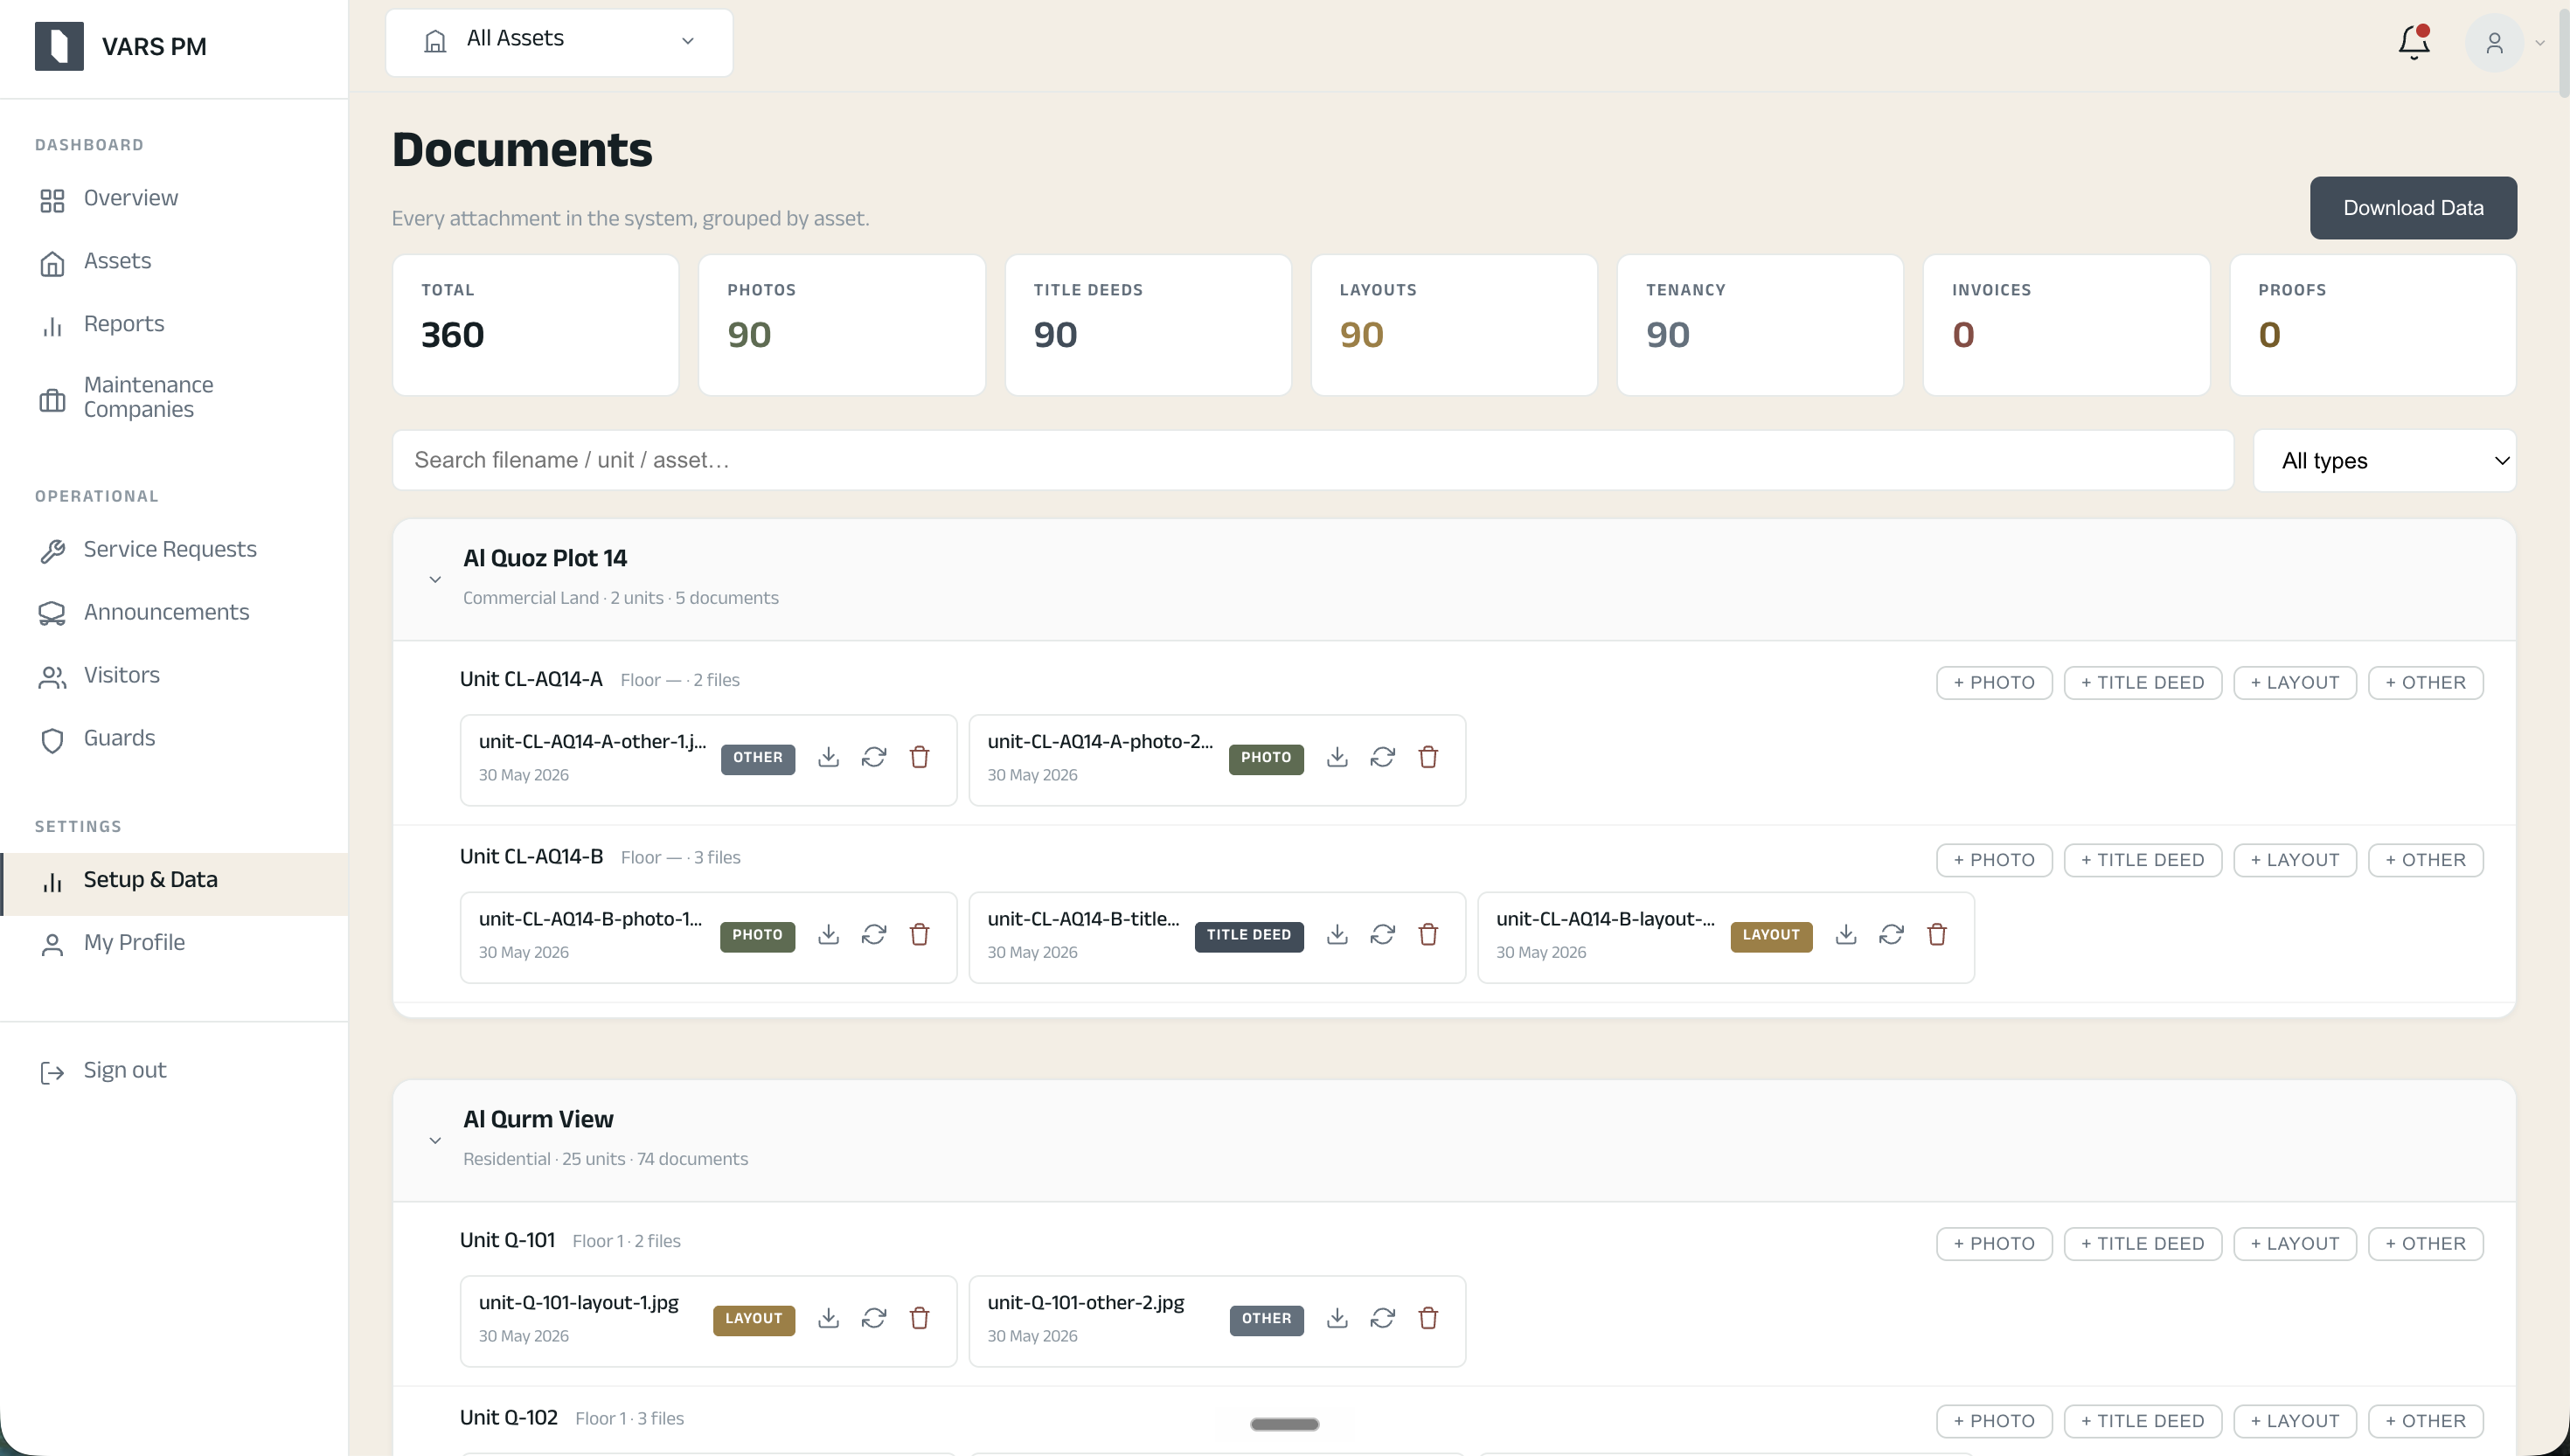Add photo to Unit CL-AQ14-B

(x=1994, y=860)
